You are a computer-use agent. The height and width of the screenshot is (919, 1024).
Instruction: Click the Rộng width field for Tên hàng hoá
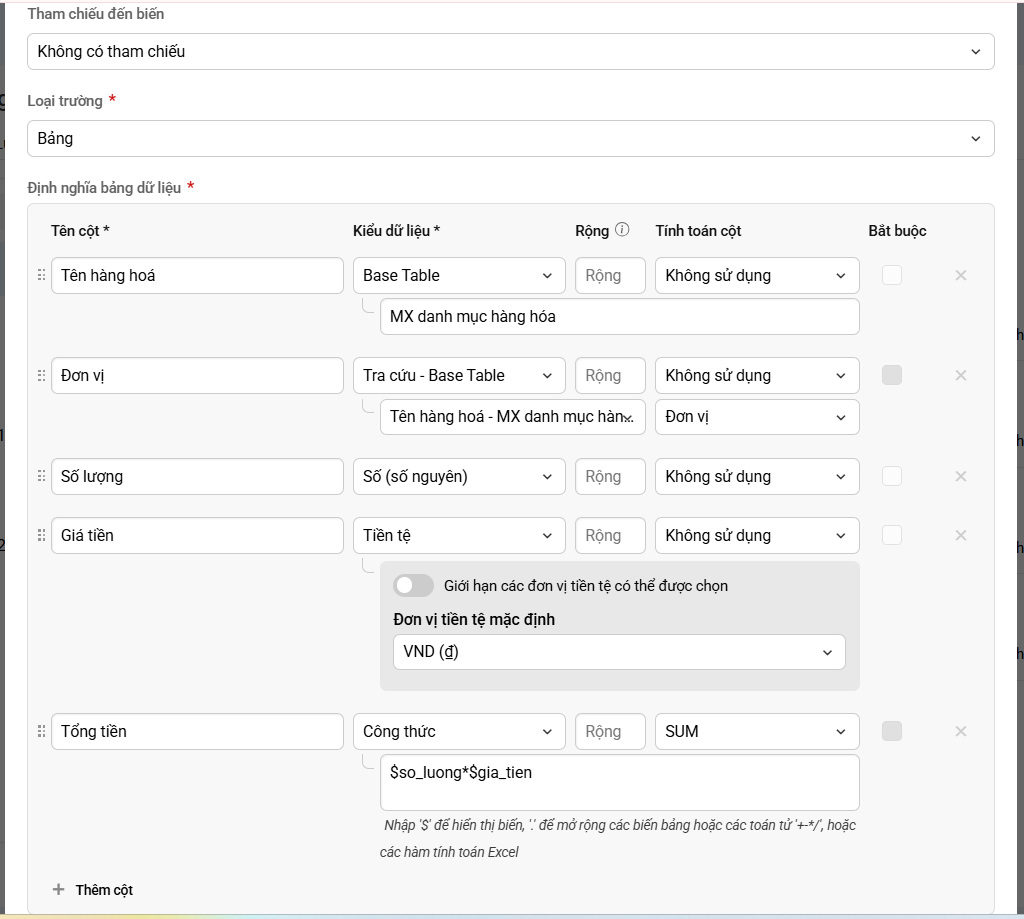(610, 275)
